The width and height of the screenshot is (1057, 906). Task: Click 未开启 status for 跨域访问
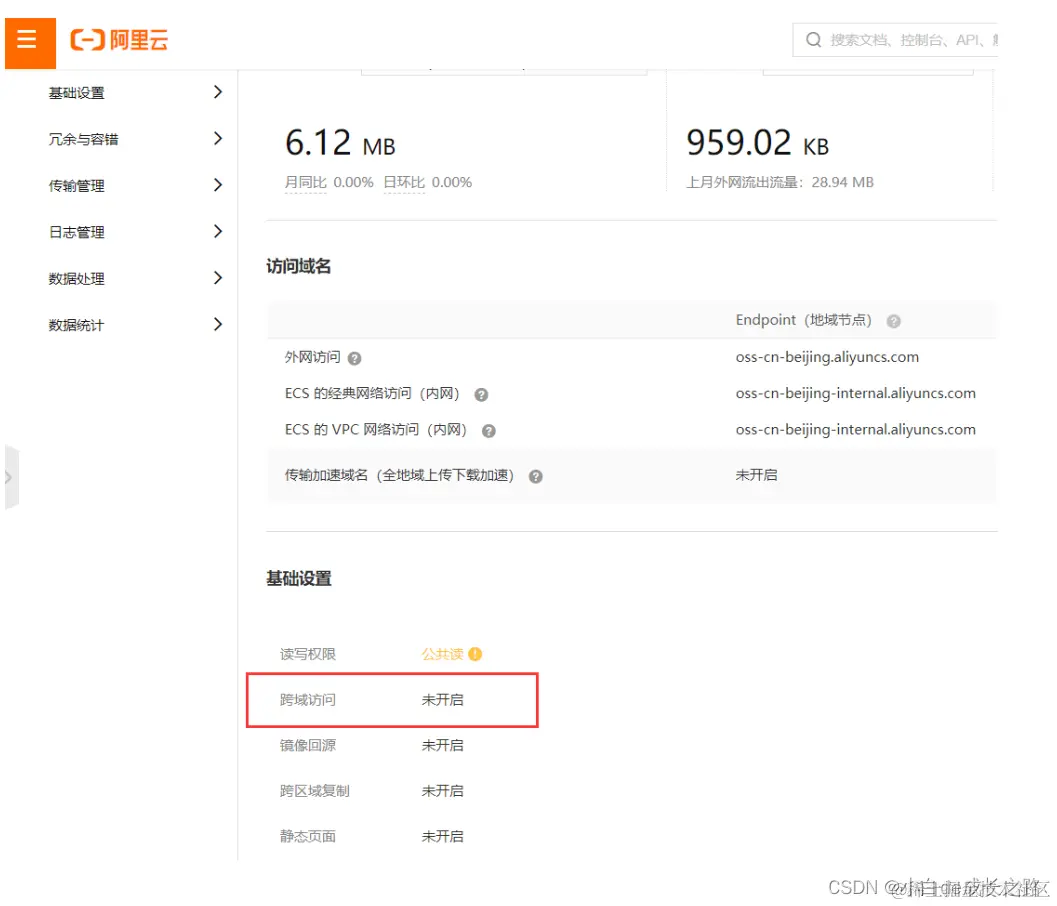point(442,700)
